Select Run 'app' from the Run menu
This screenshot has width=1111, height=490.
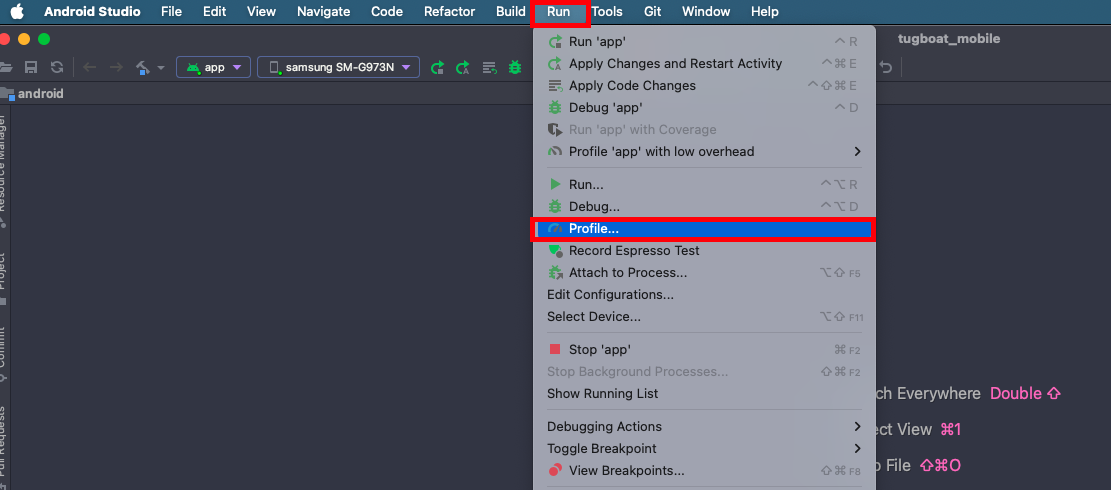coord(704,41)
